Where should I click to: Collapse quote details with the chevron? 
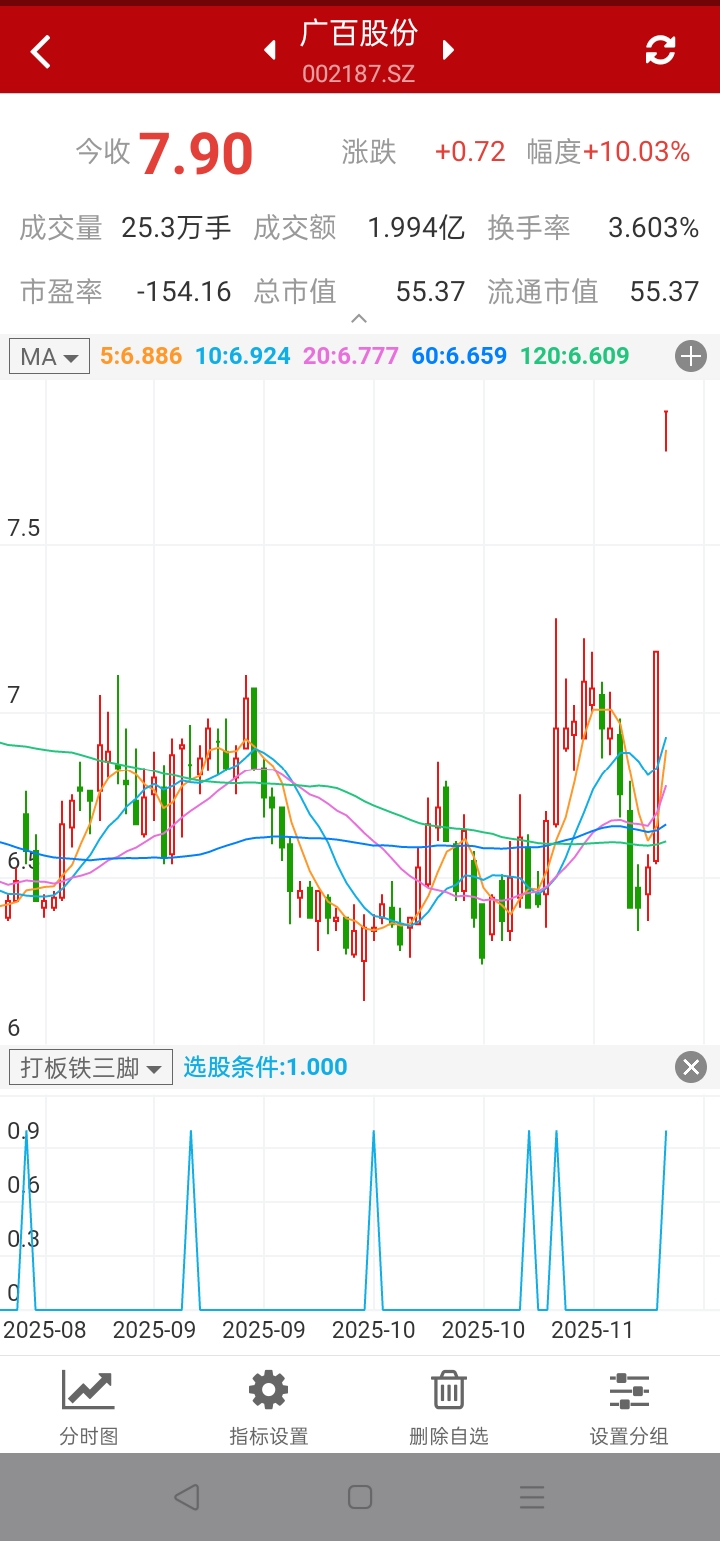coord(359,319)
